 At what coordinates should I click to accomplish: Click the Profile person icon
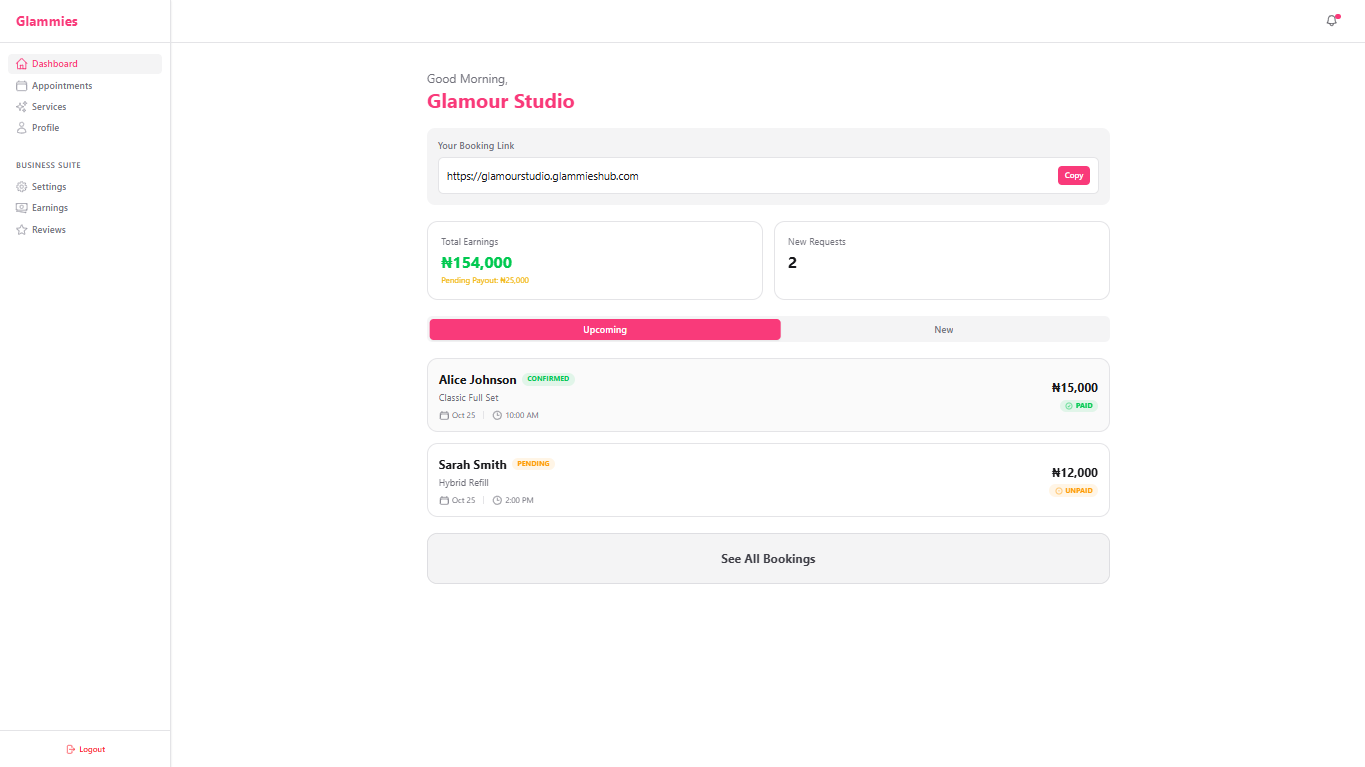point(22,128)
